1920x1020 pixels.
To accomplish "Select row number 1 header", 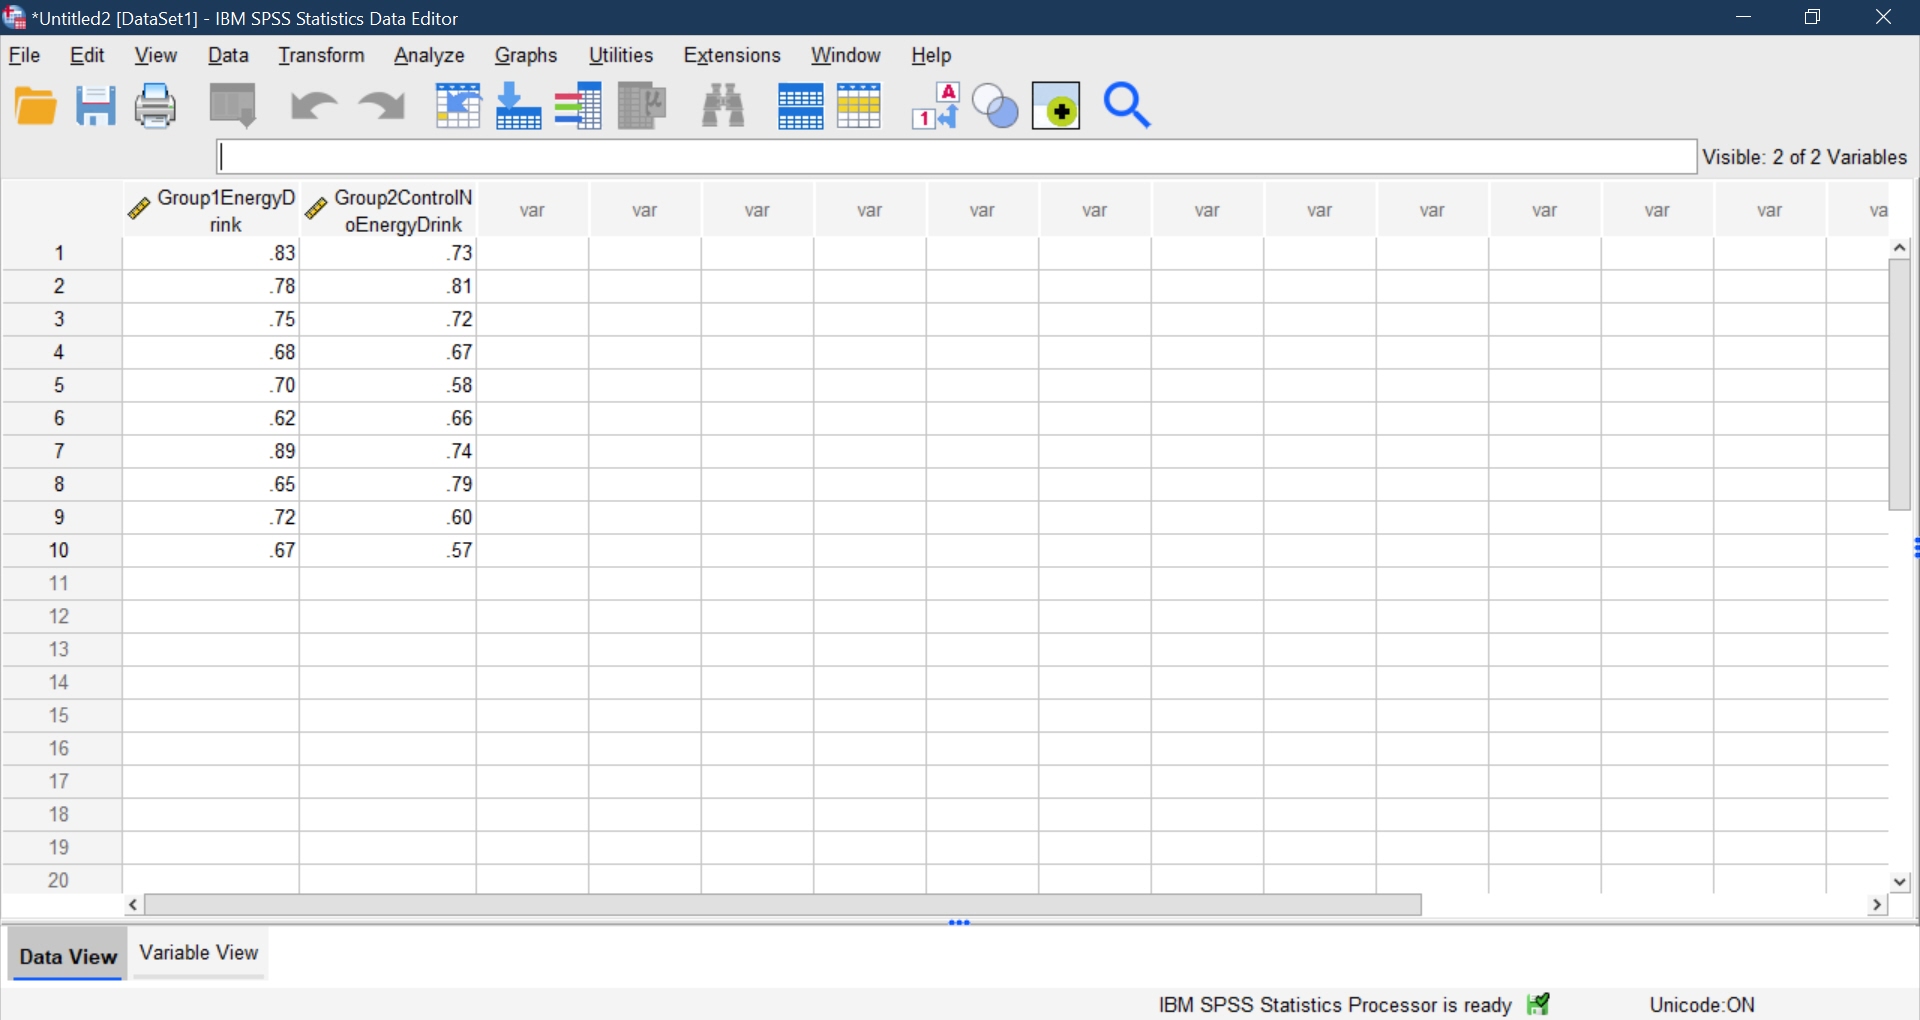I will pyautogui.click(x=60, y=254).
